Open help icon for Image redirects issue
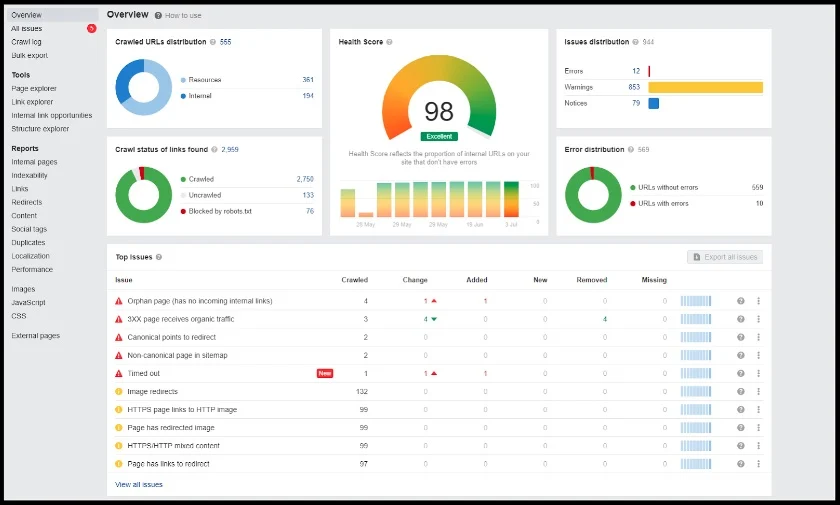Viewport: 840px width, 505px height. click(740, 391)
